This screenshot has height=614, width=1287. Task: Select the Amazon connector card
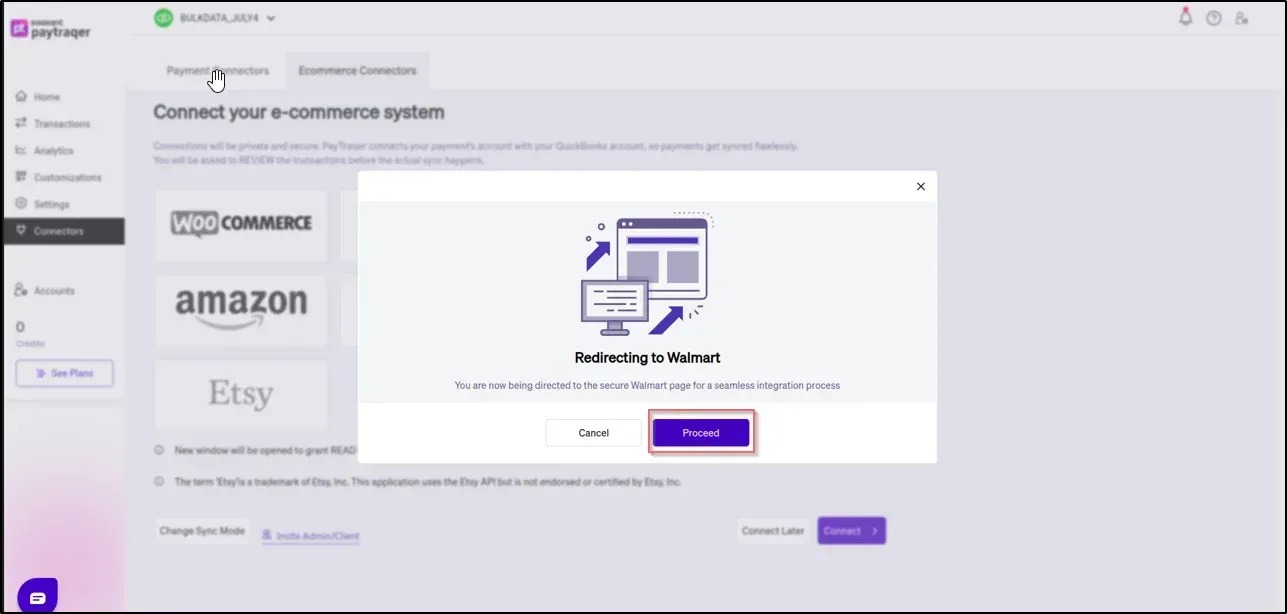click(241, 310)
